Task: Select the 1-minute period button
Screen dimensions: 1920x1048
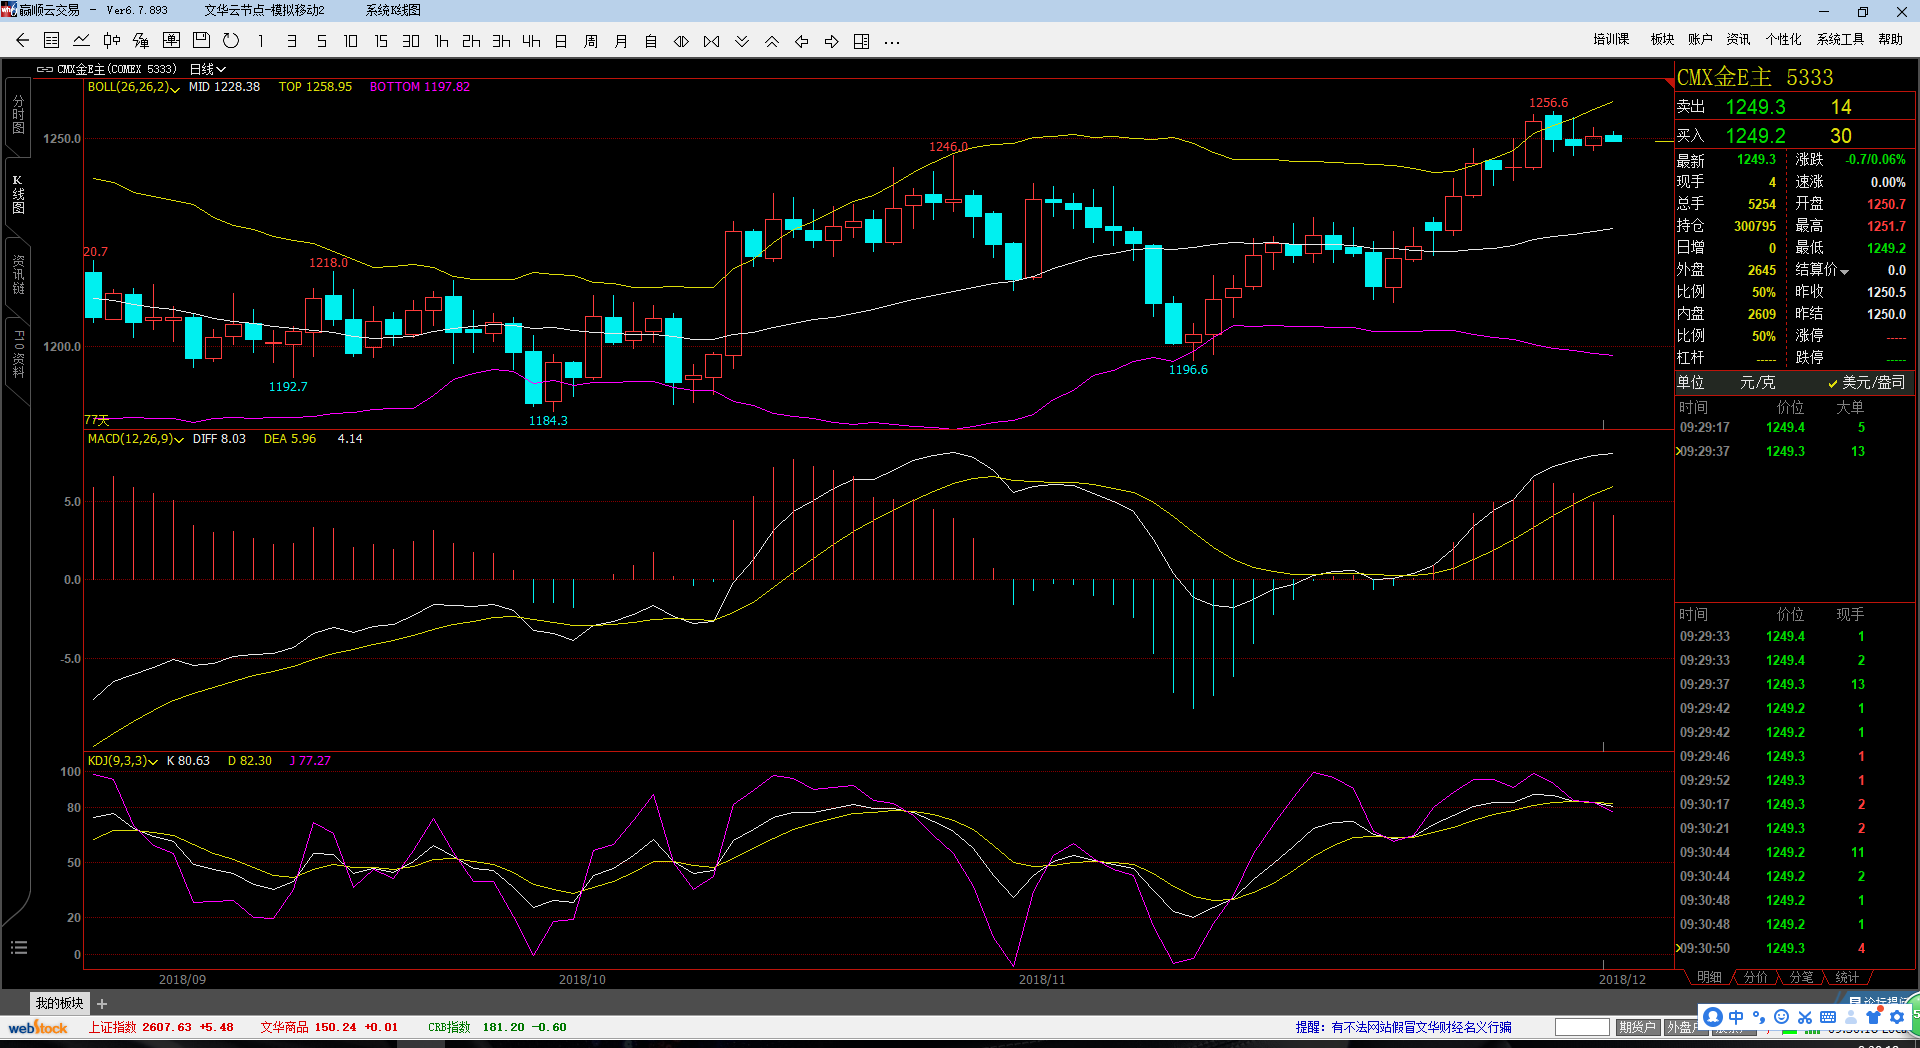Action: point(261,41)
